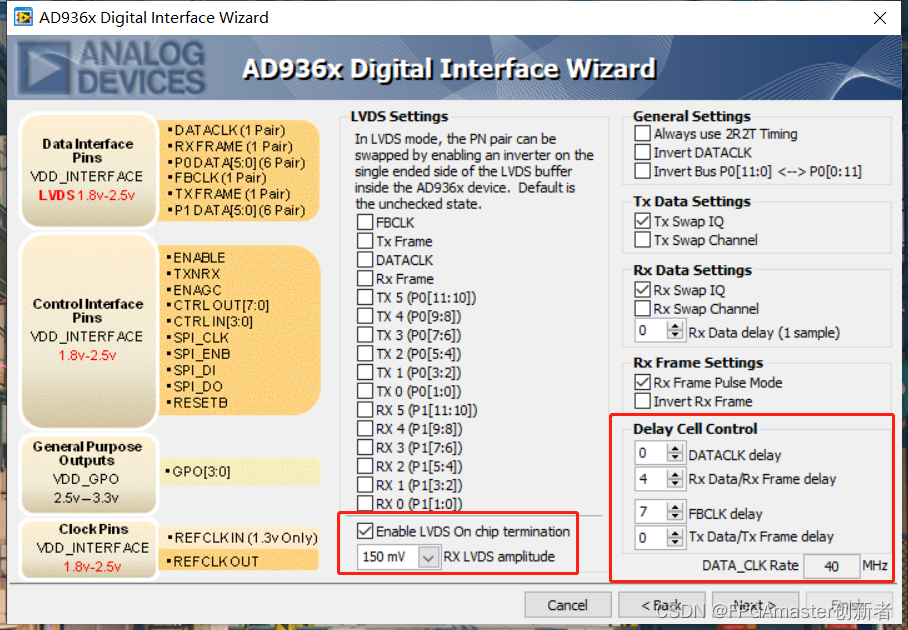
Task: Click the Rx Data/Rx Frame delay stepper
Action: [675, 478]
